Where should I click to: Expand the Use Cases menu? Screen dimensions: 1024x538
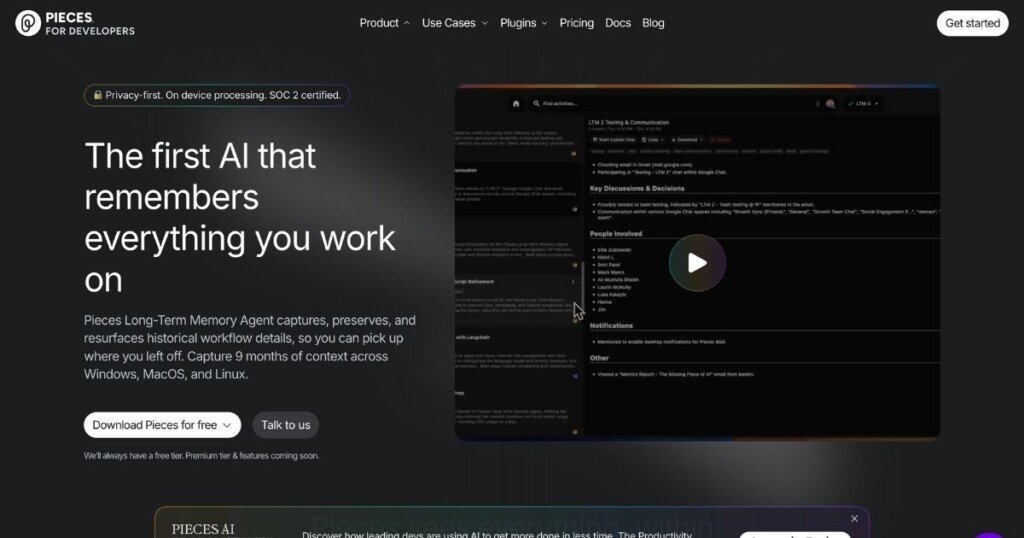[x=455, y=23]
